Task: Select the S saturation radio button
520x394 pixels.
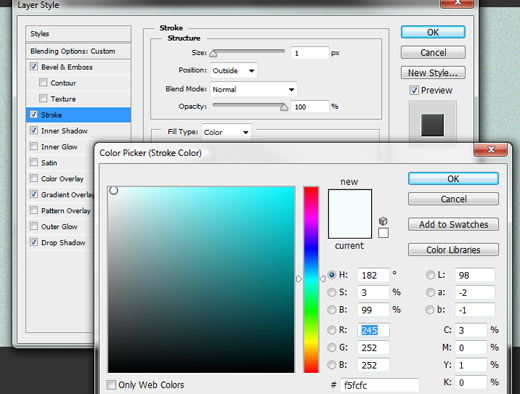Action: (332, 292)
